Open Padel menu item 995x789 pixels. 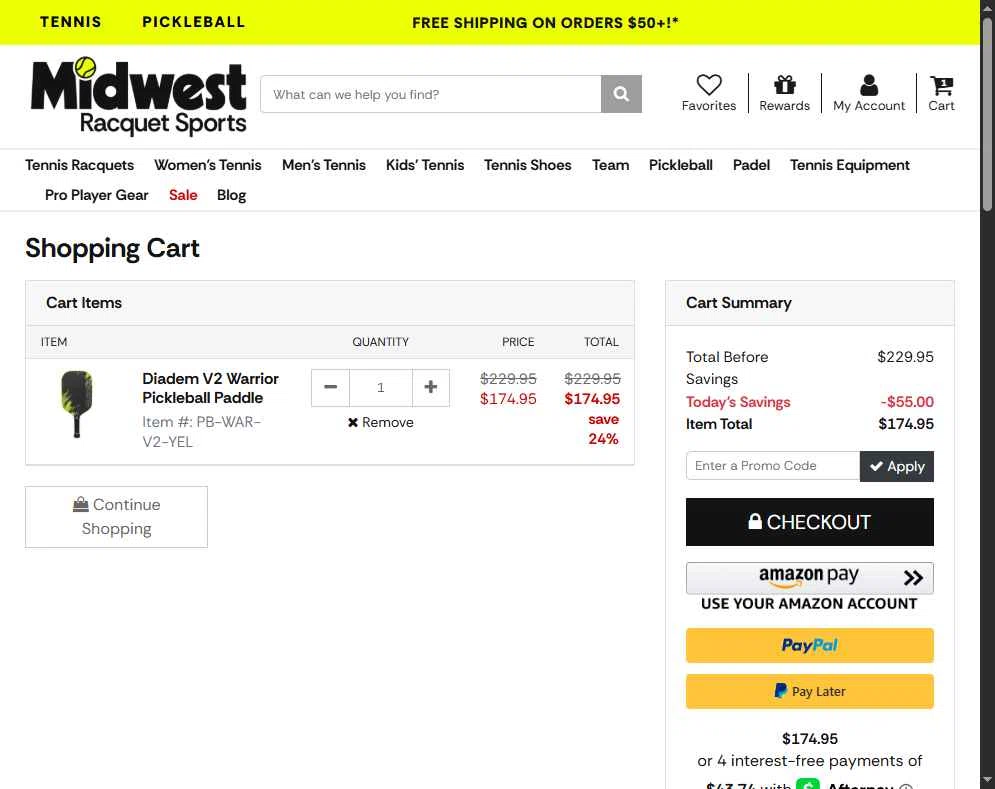(751, 165)
